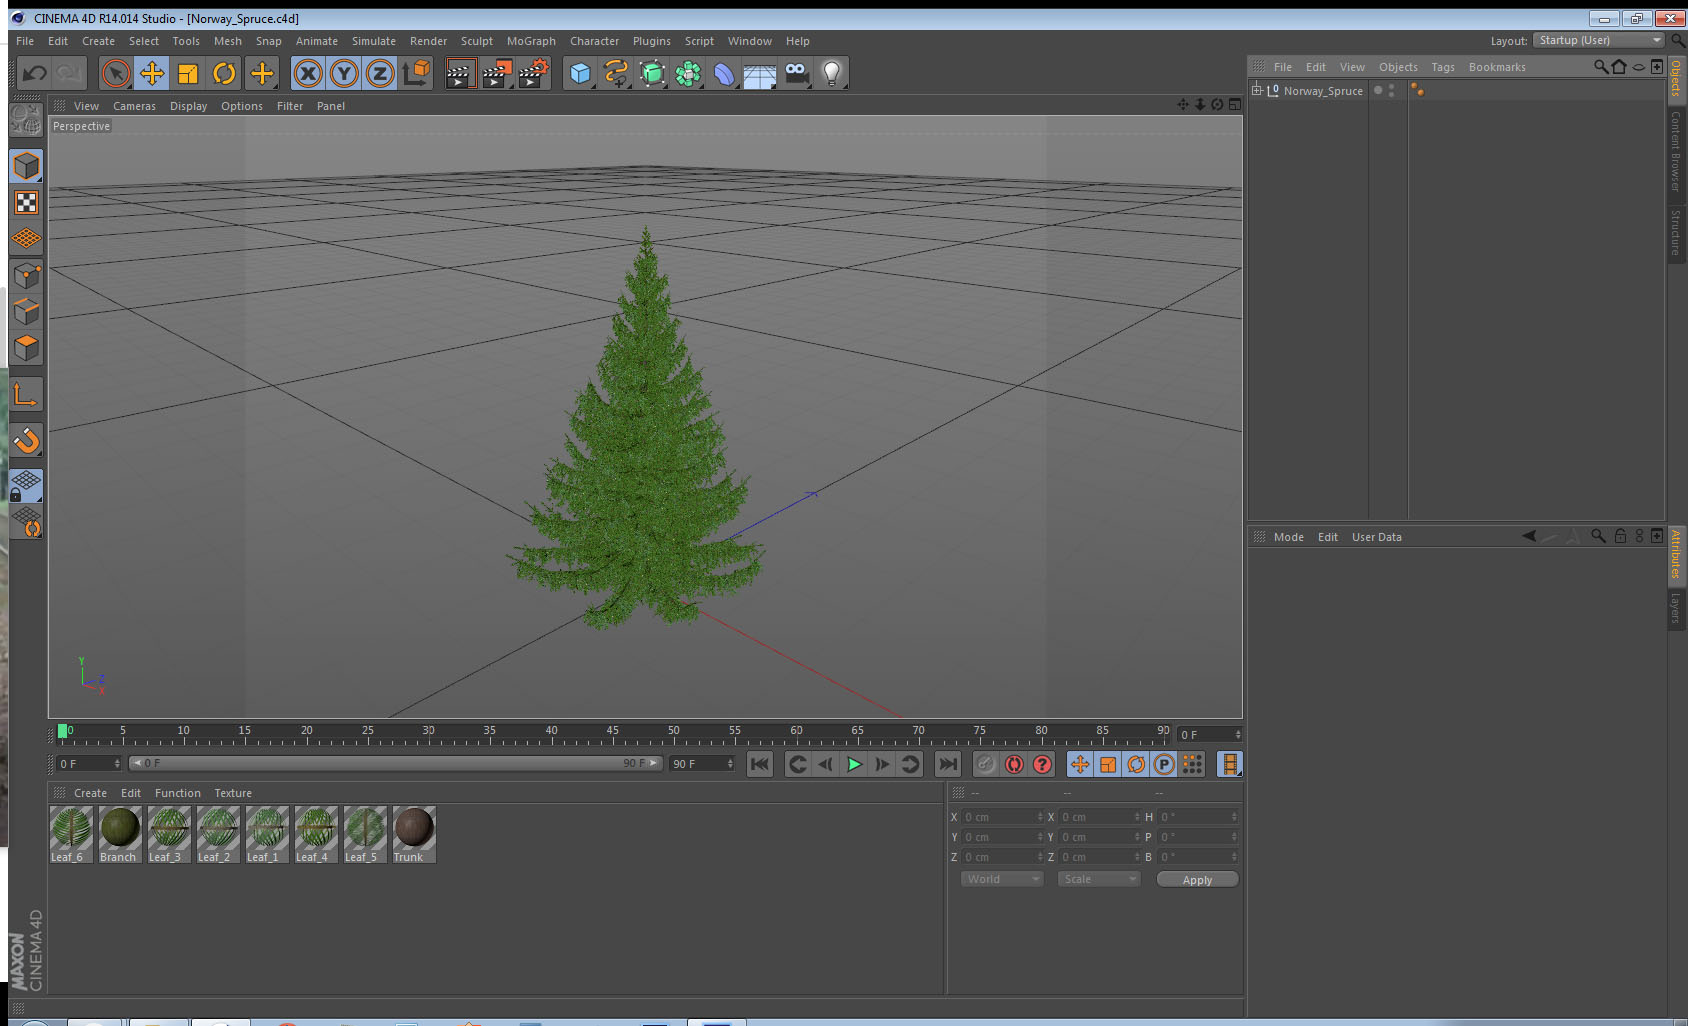Switch to Polygons mode
1688x1026 pixels.
26,348
